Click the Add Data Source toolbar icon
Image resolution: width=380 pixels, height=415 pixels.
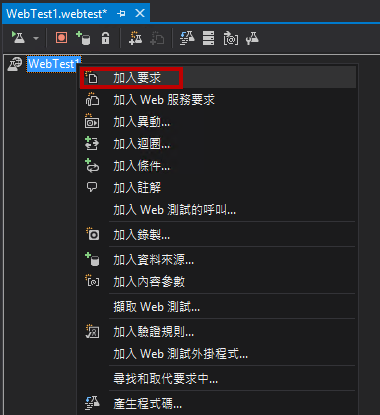83,38
